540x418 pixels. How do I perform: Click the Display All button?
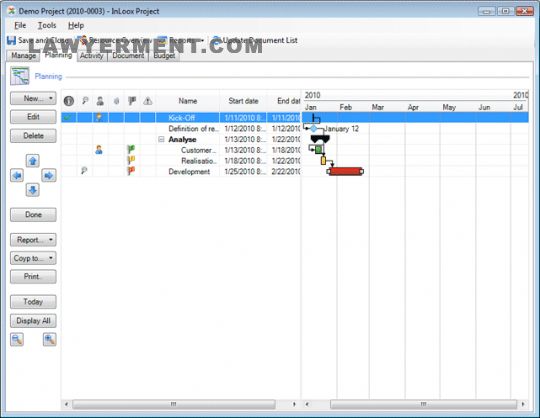tap(33, 321)
